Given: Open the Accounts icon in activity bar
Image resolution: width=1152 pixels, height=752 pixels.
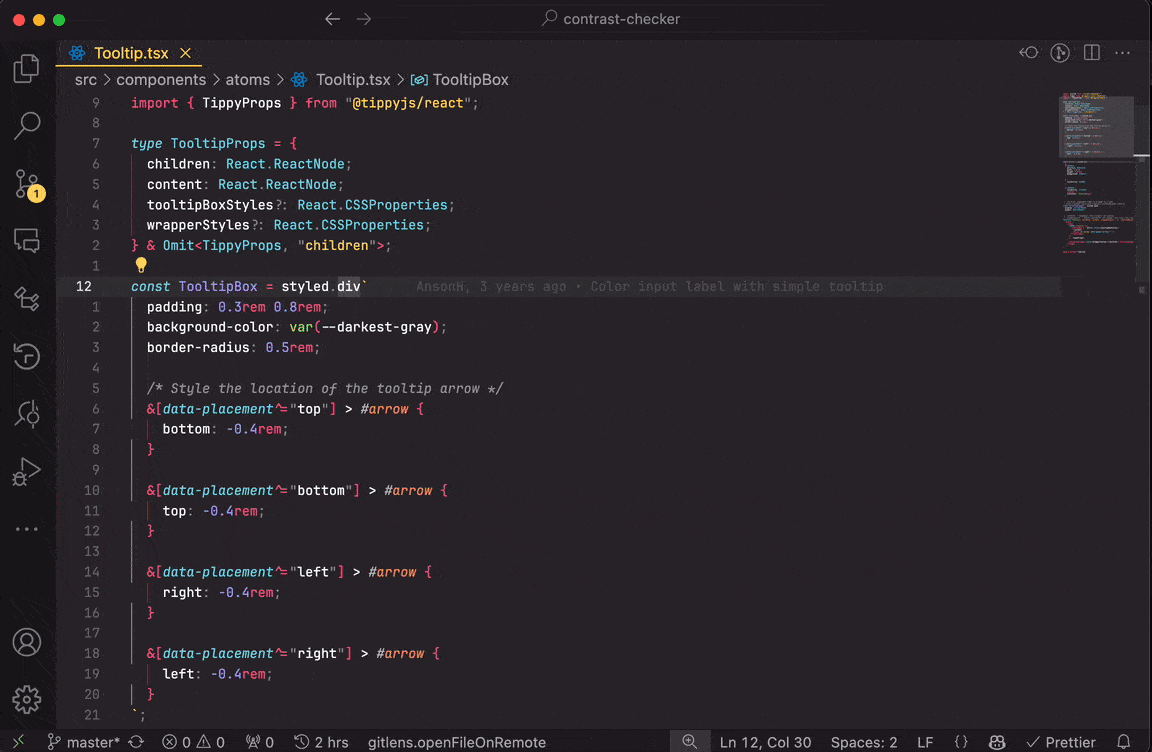Looking at the screenshot, I should [x=27, y=642].
